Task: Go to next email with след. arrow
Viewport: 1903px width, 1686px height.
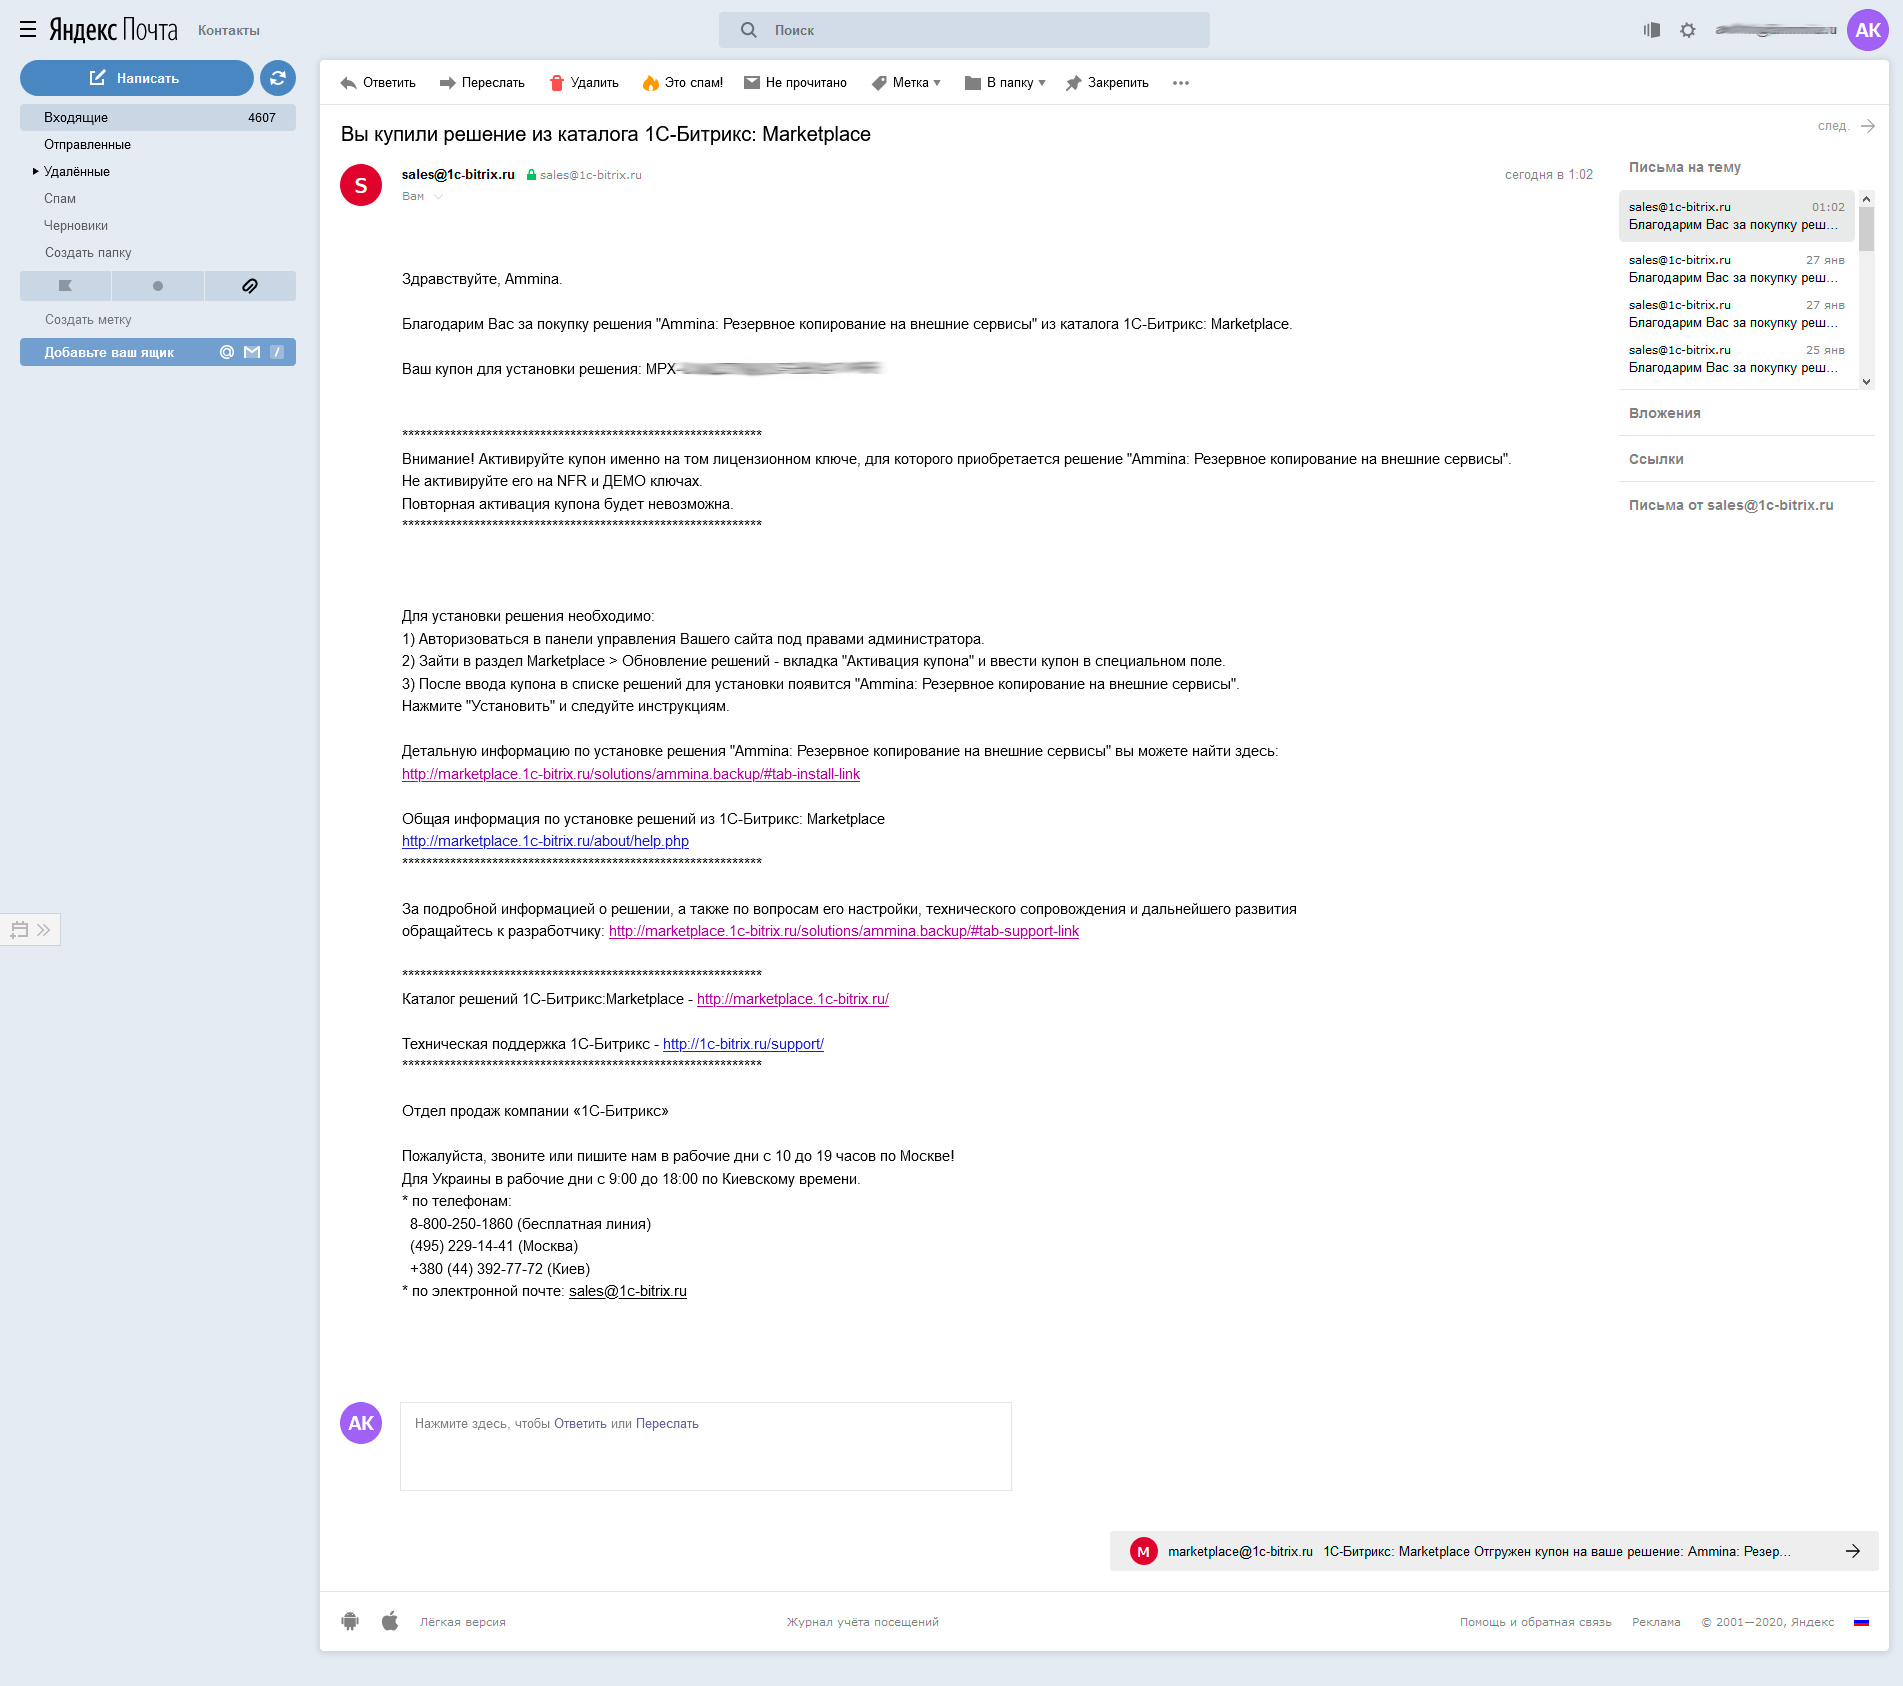Action: pyautogui.click(x=1846, y=126)
